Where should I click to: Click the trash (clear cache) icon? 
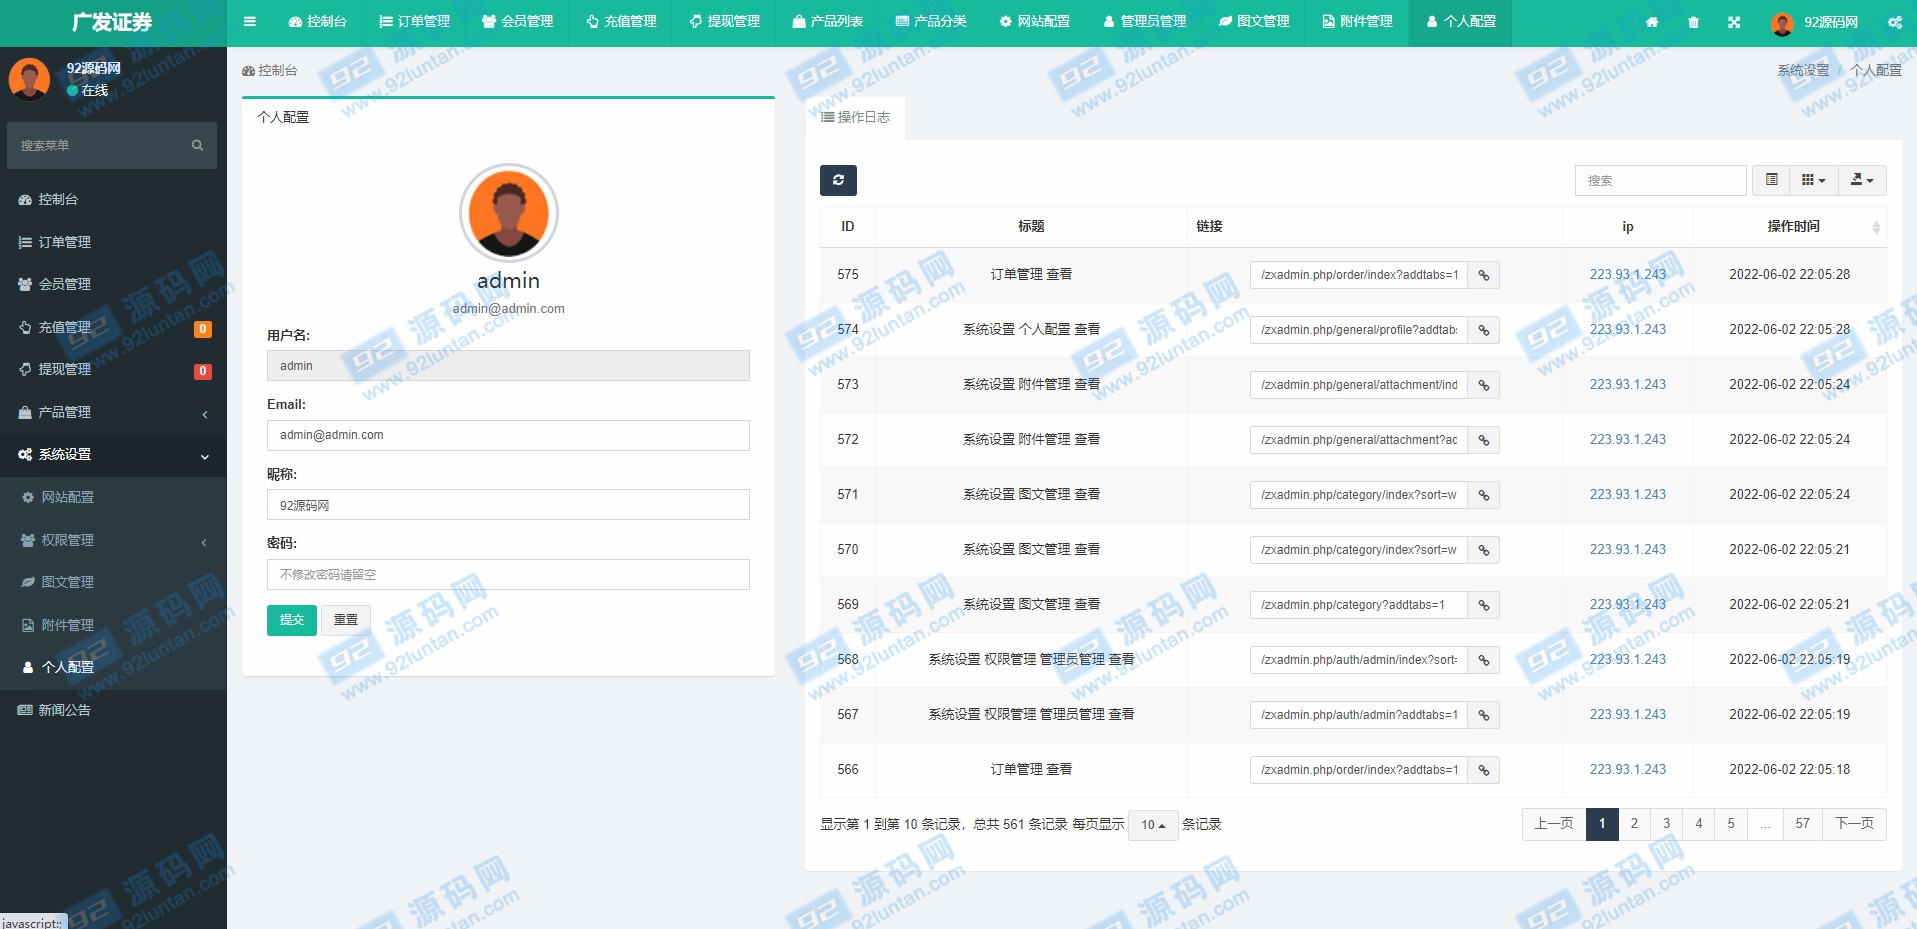click(1693, 22)
